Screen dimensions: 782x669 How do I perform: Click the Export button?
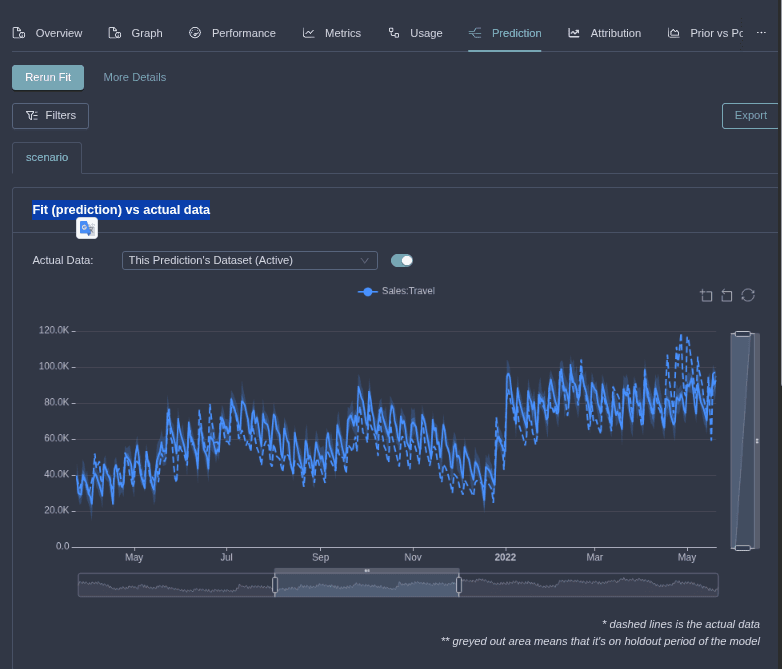click(x=750, y=116)
